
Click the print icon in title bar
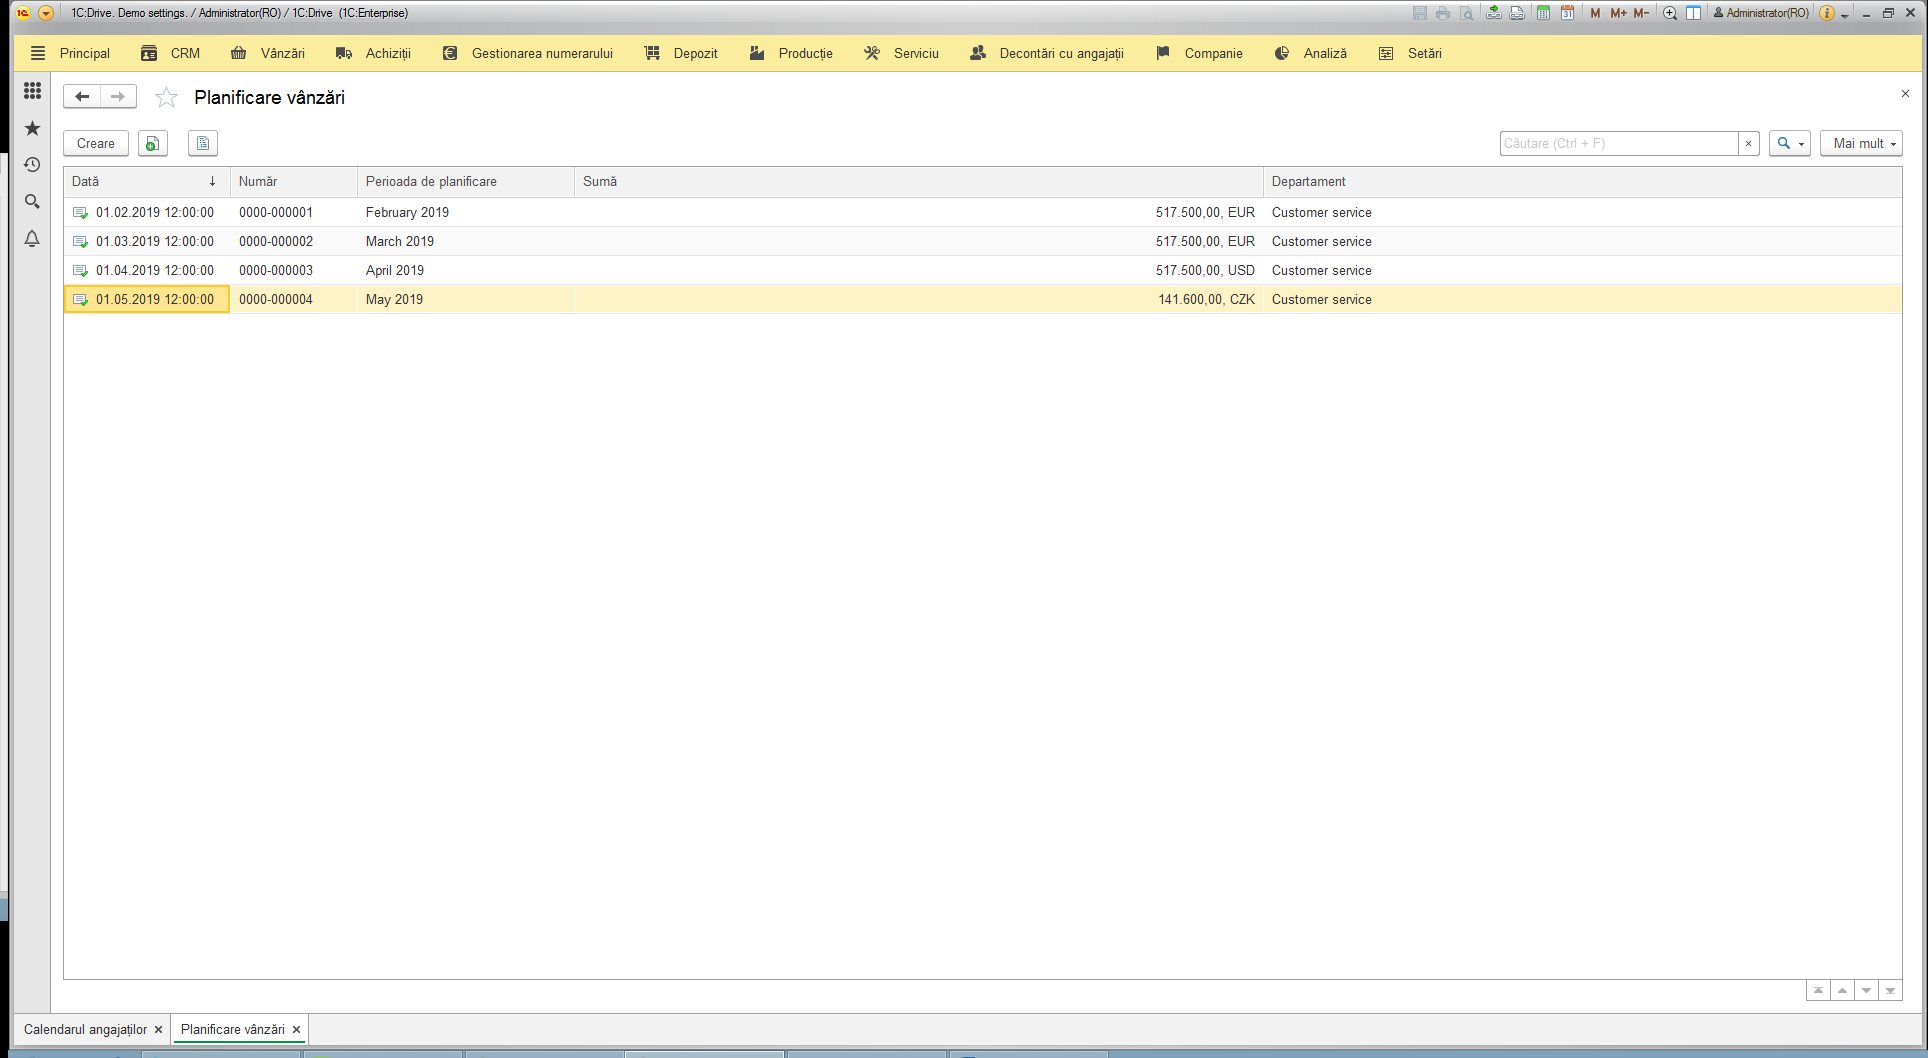click(x=1442, y=13)
